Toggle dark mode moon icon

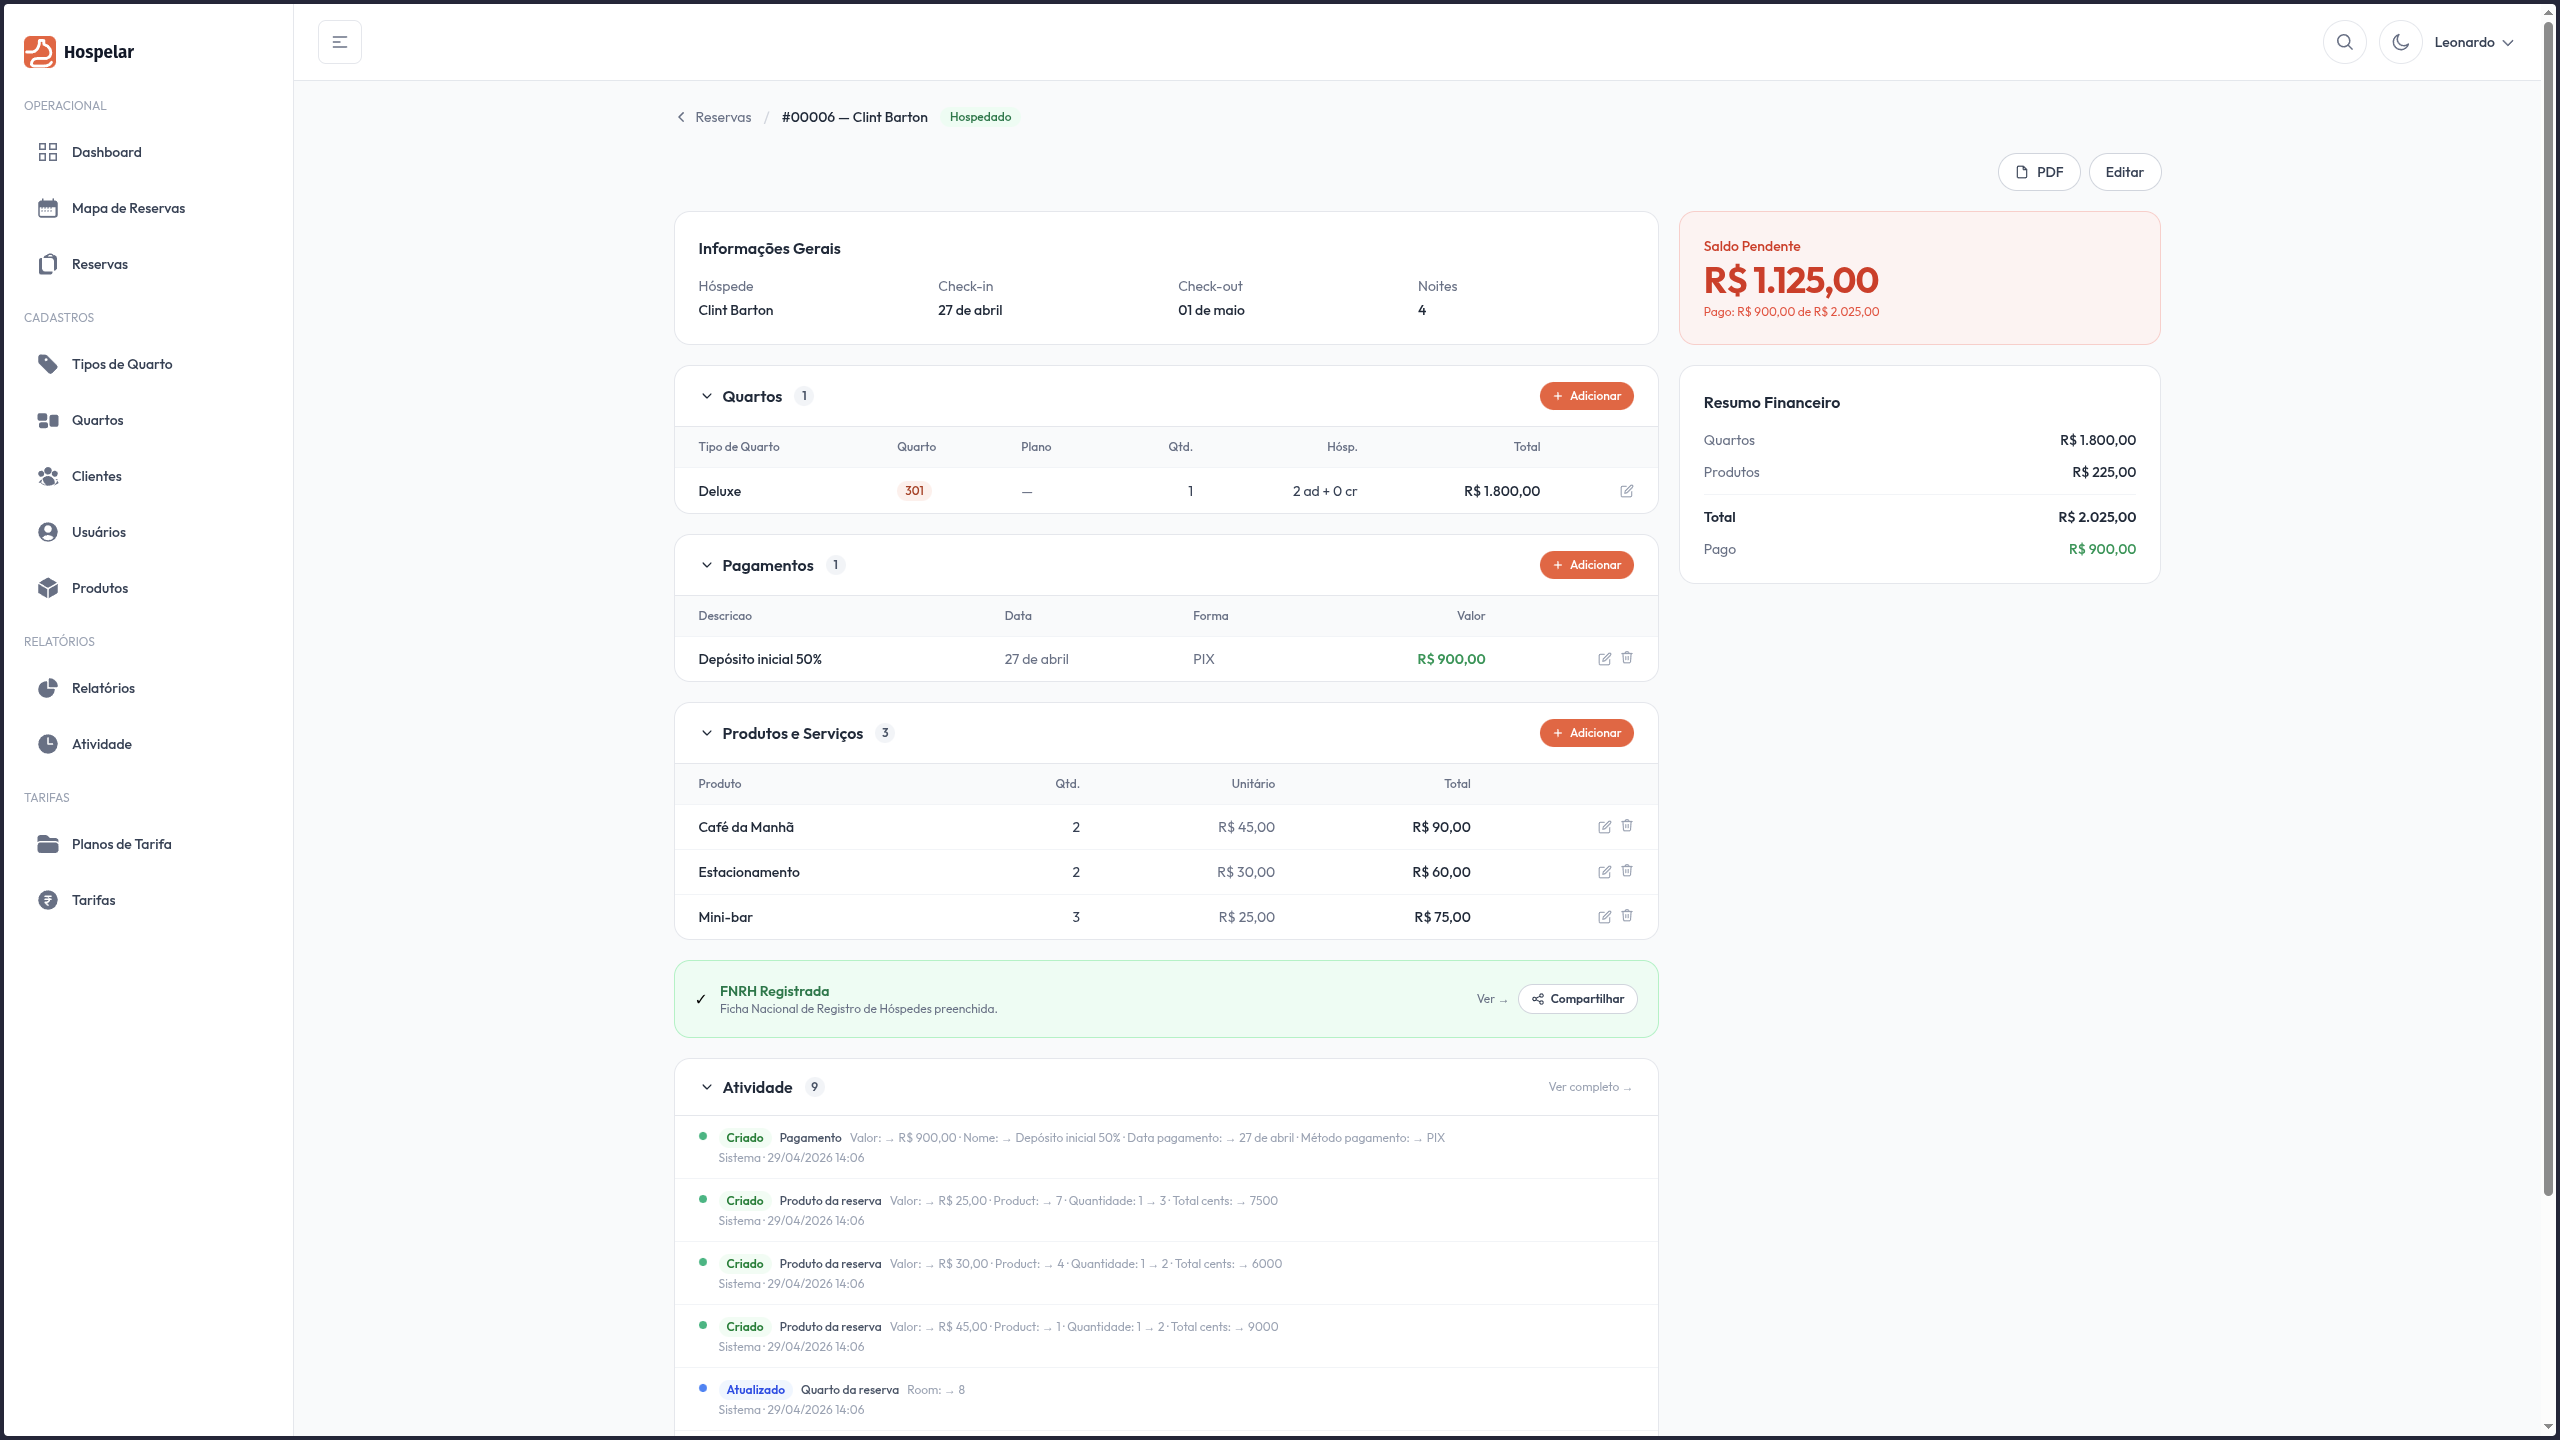click(2400, 42)
